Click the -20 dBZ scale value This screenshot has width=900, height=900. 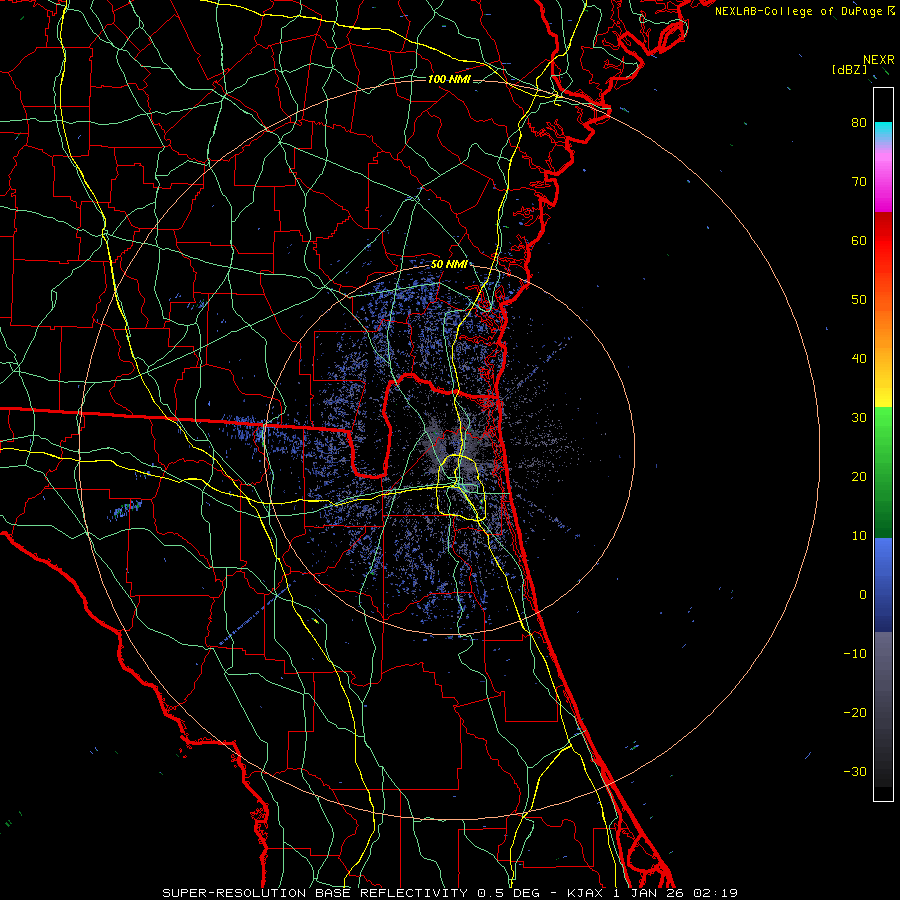(x=855, y=712)
